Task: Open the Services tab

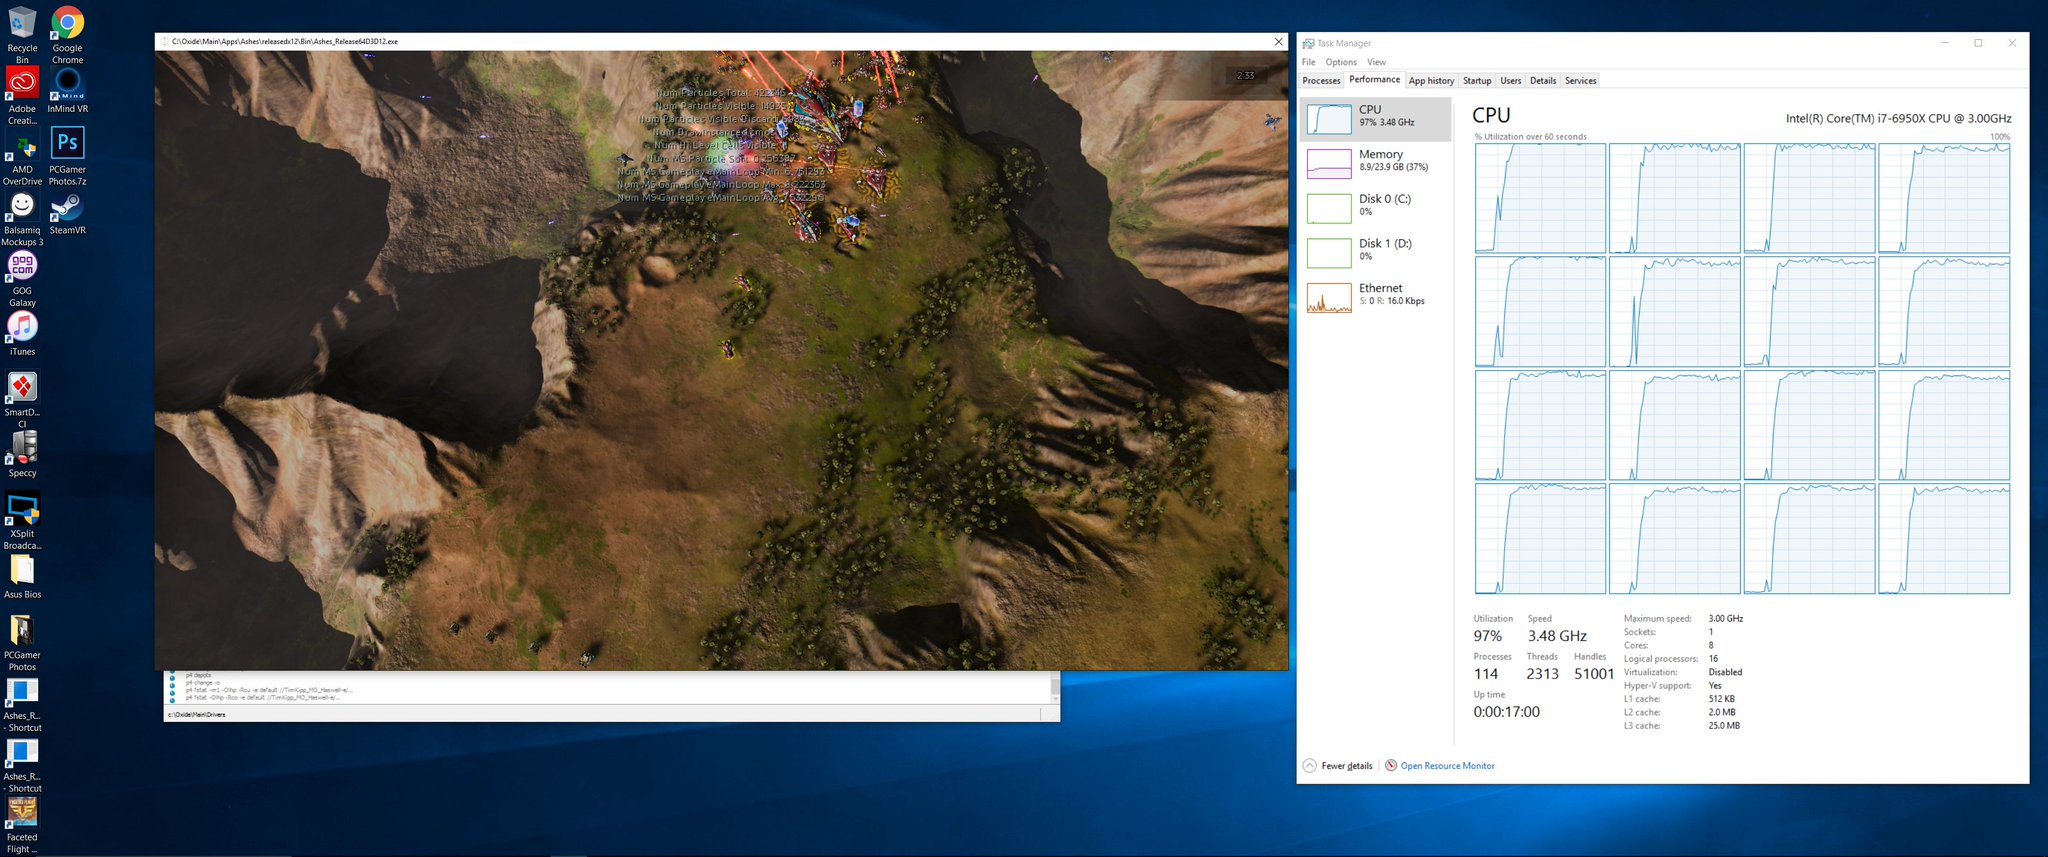Action: (1580, 81)
